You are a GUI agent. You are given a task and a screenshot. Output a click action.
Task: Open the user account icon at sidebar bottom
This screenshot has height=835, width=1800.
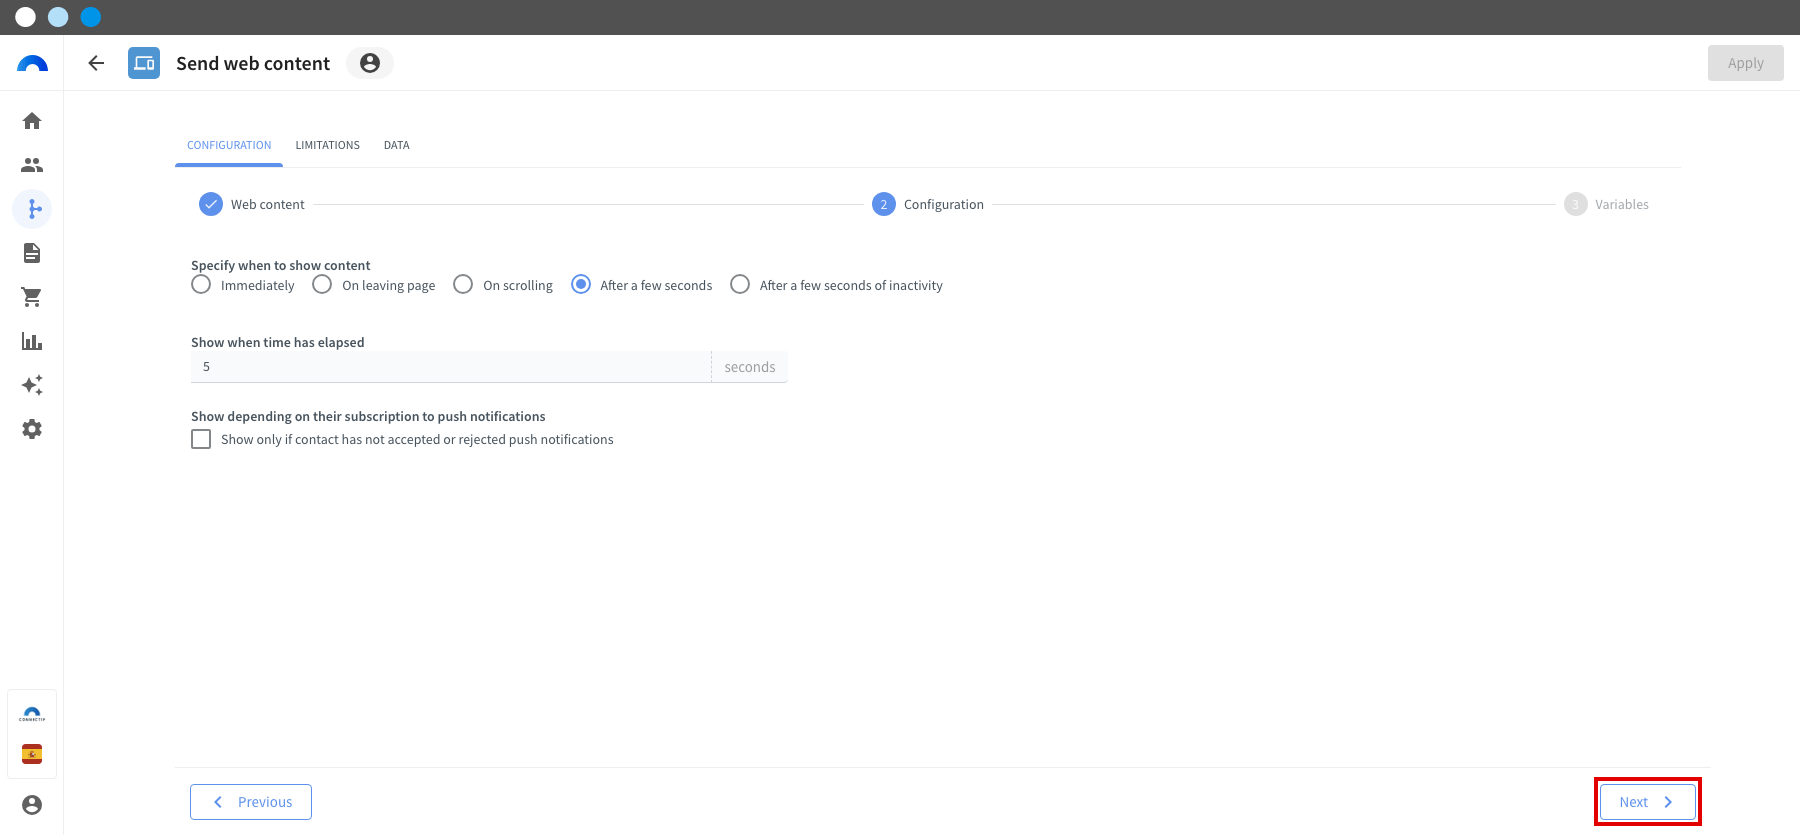click(32, 805)
